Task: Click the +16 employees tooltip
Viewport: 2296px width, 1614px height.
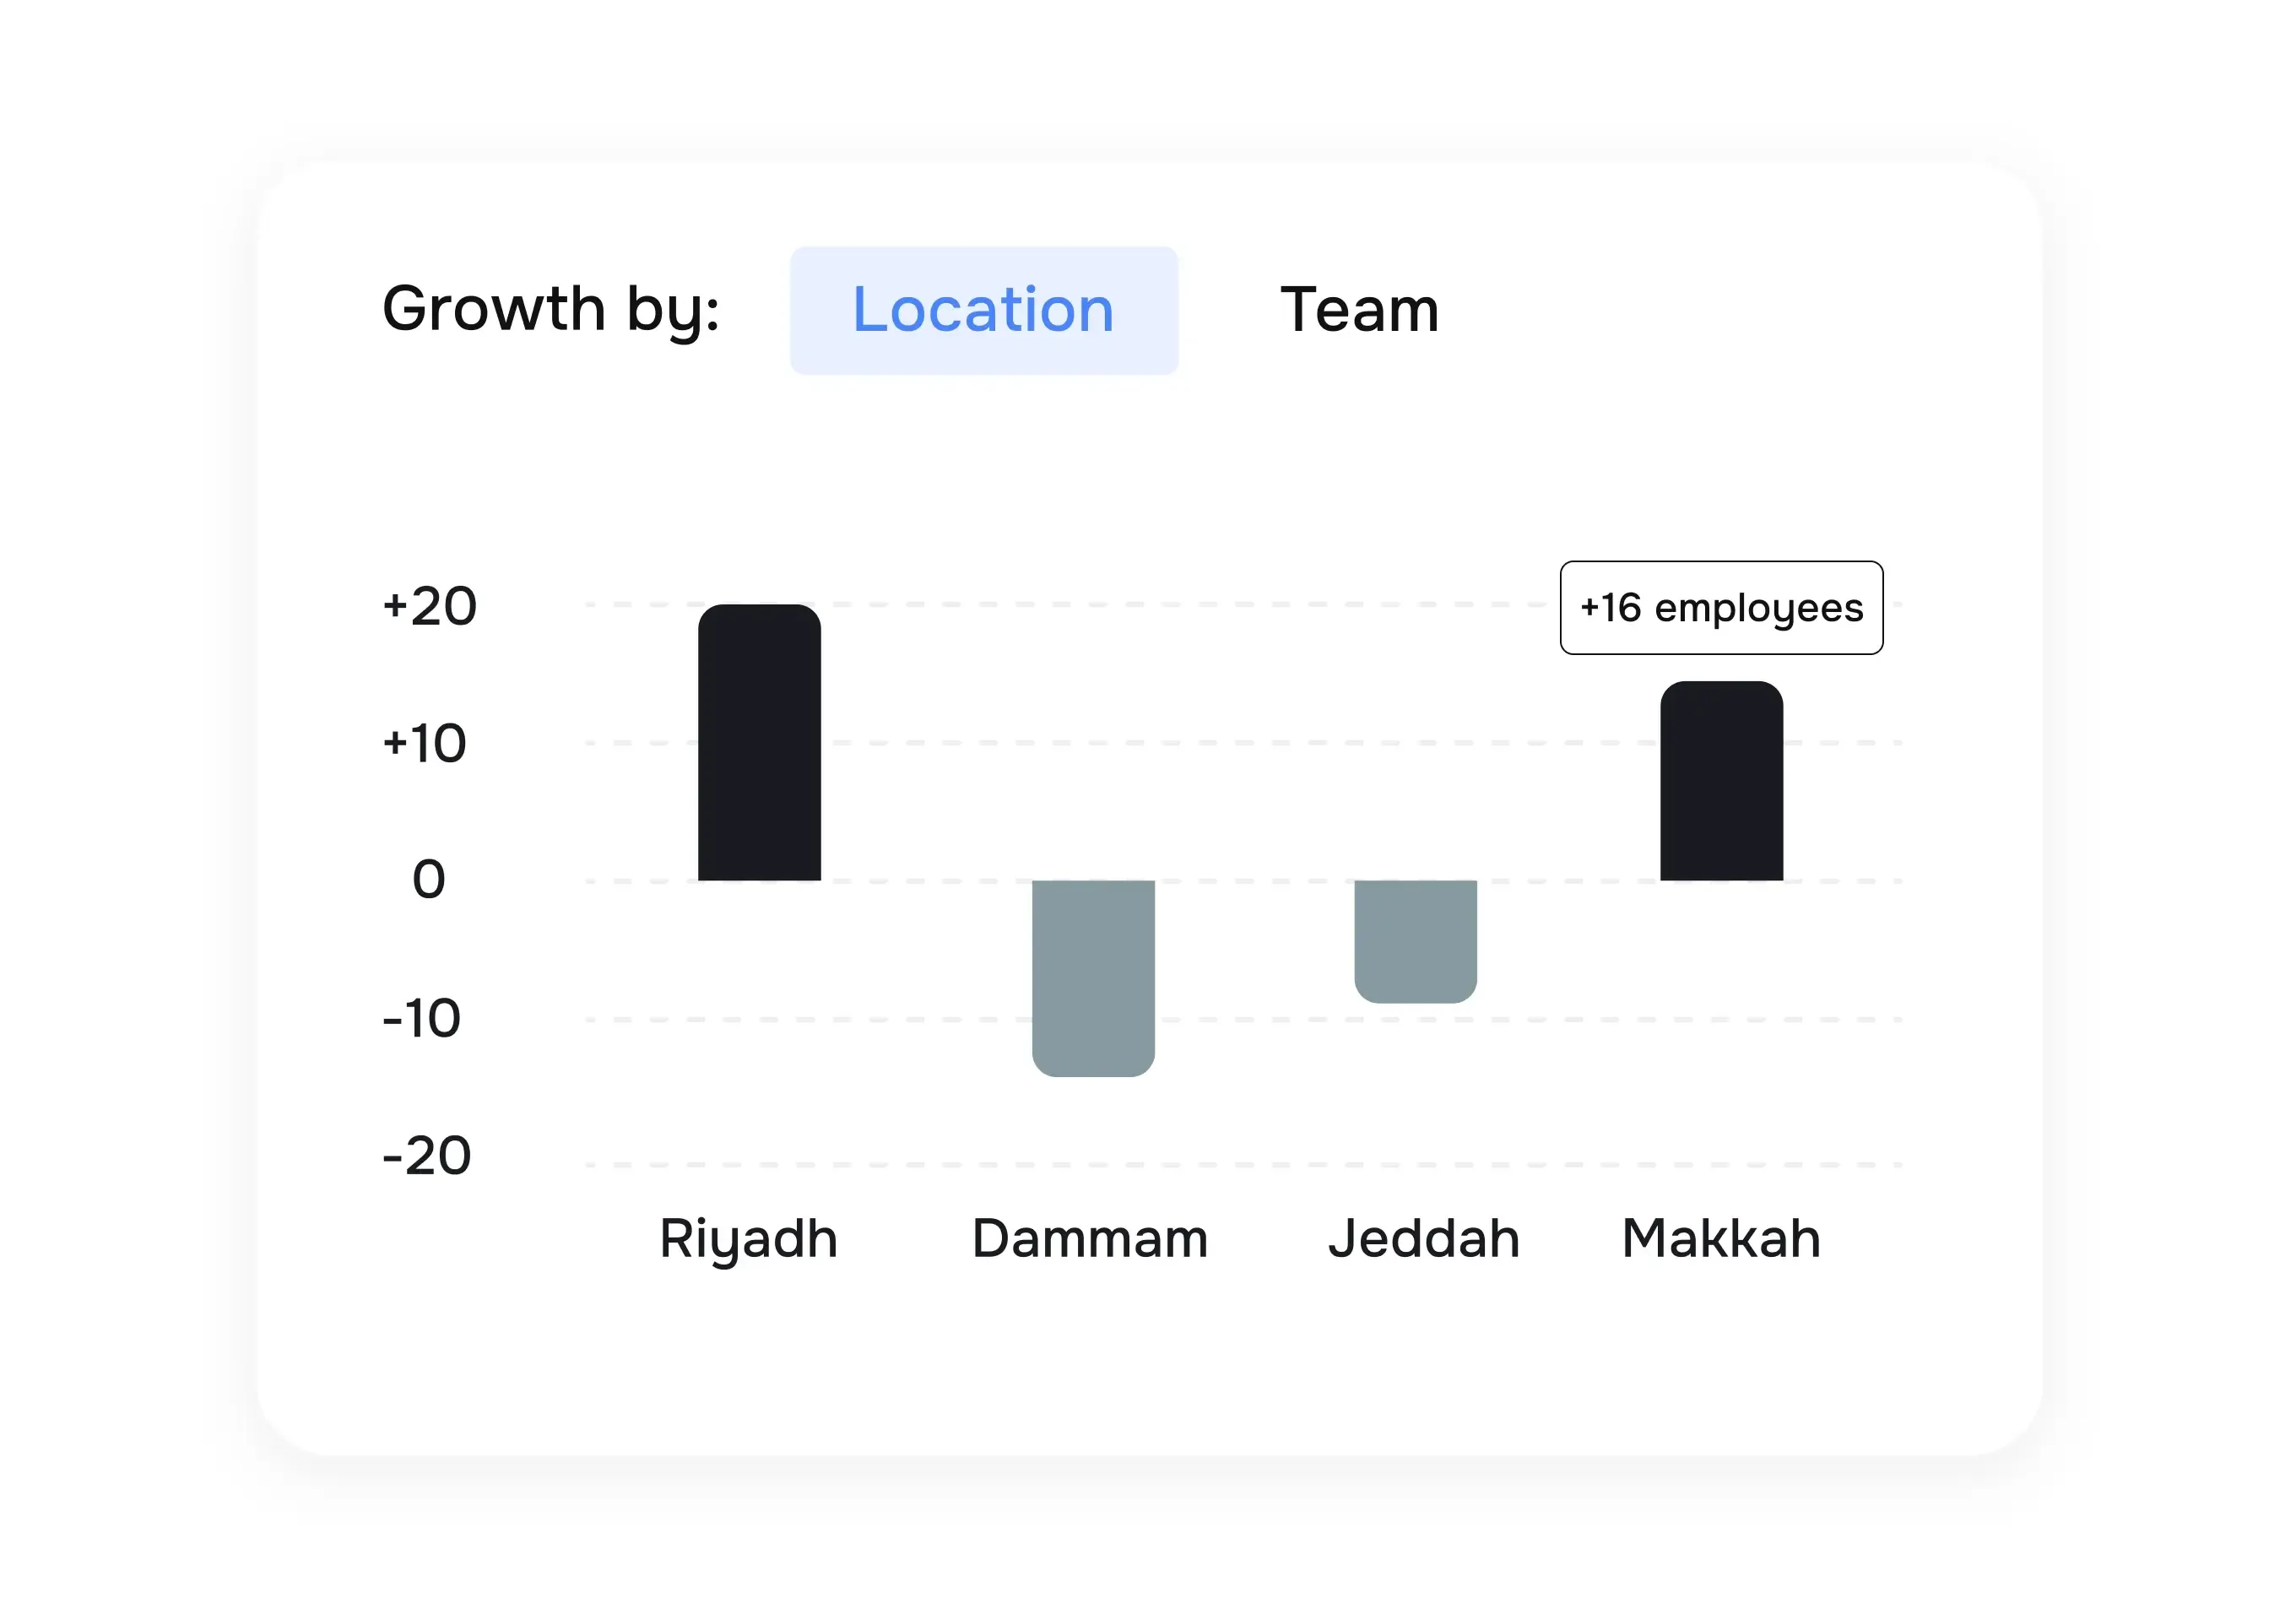Action: (1720, 607)
